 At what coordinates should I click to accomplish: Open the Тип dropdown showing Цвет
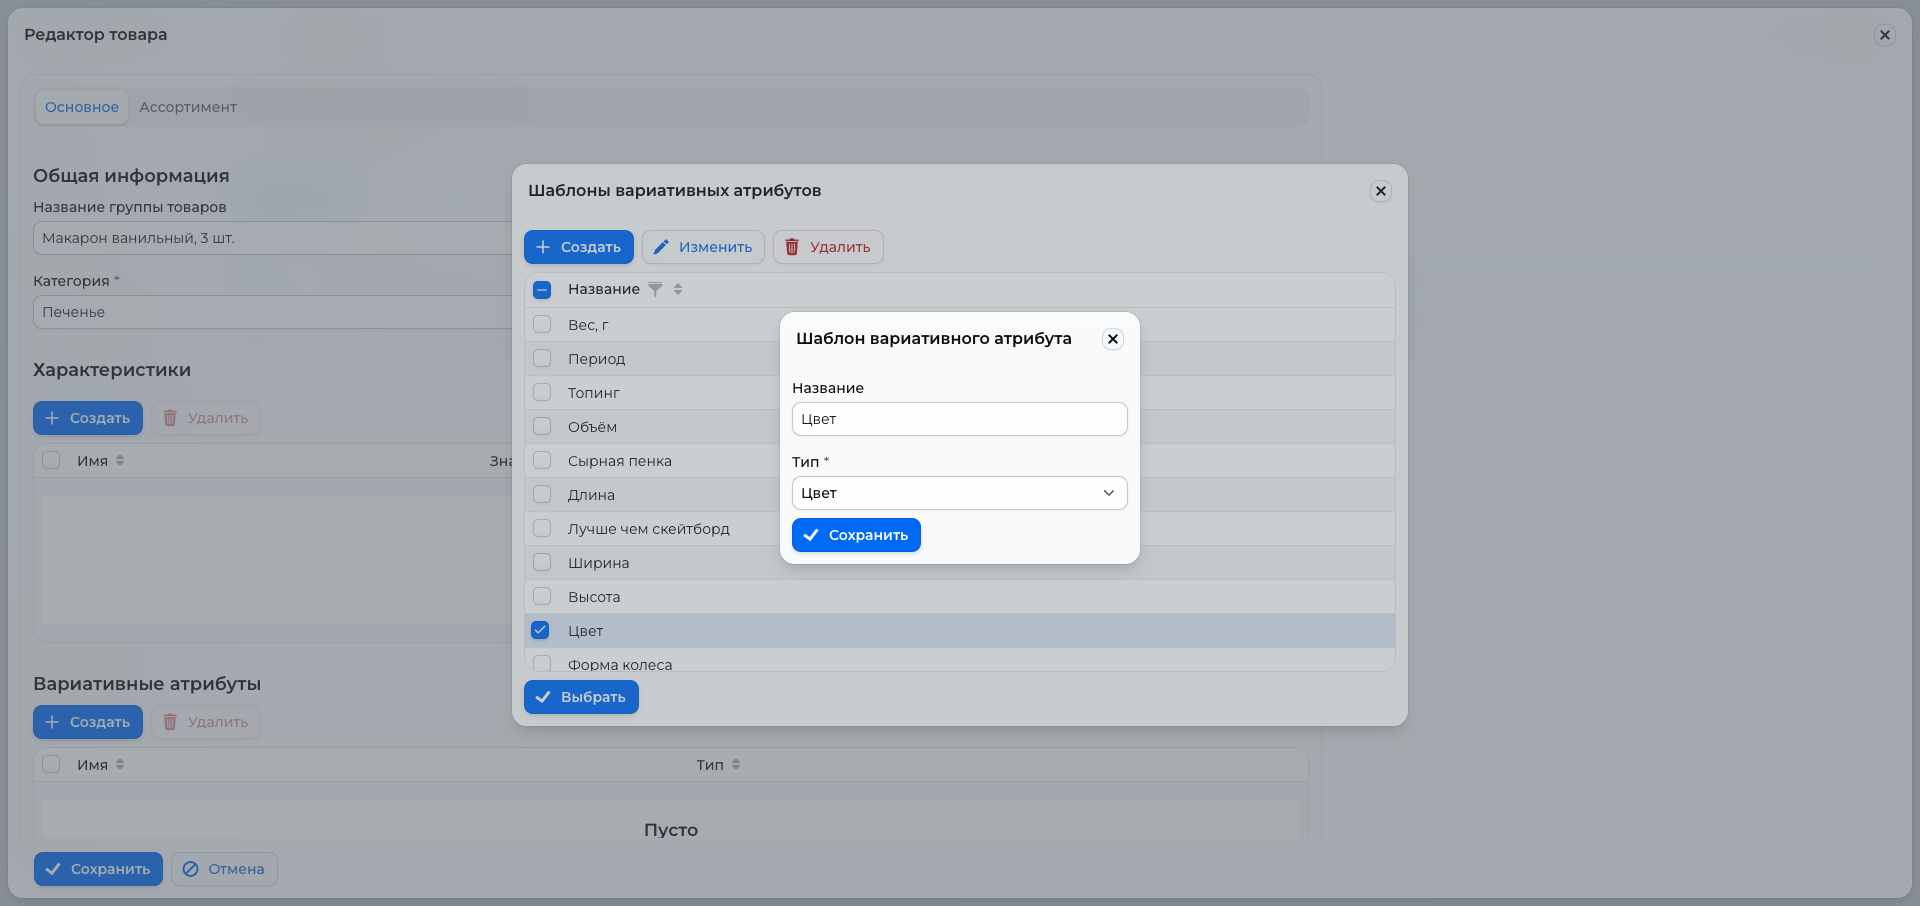960,493
